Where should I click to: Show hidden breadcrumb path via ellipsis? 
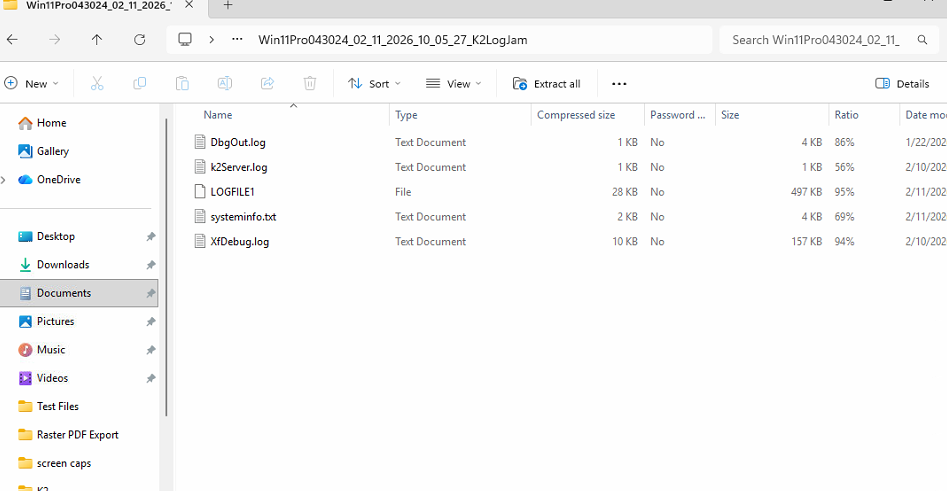(237, 40)
